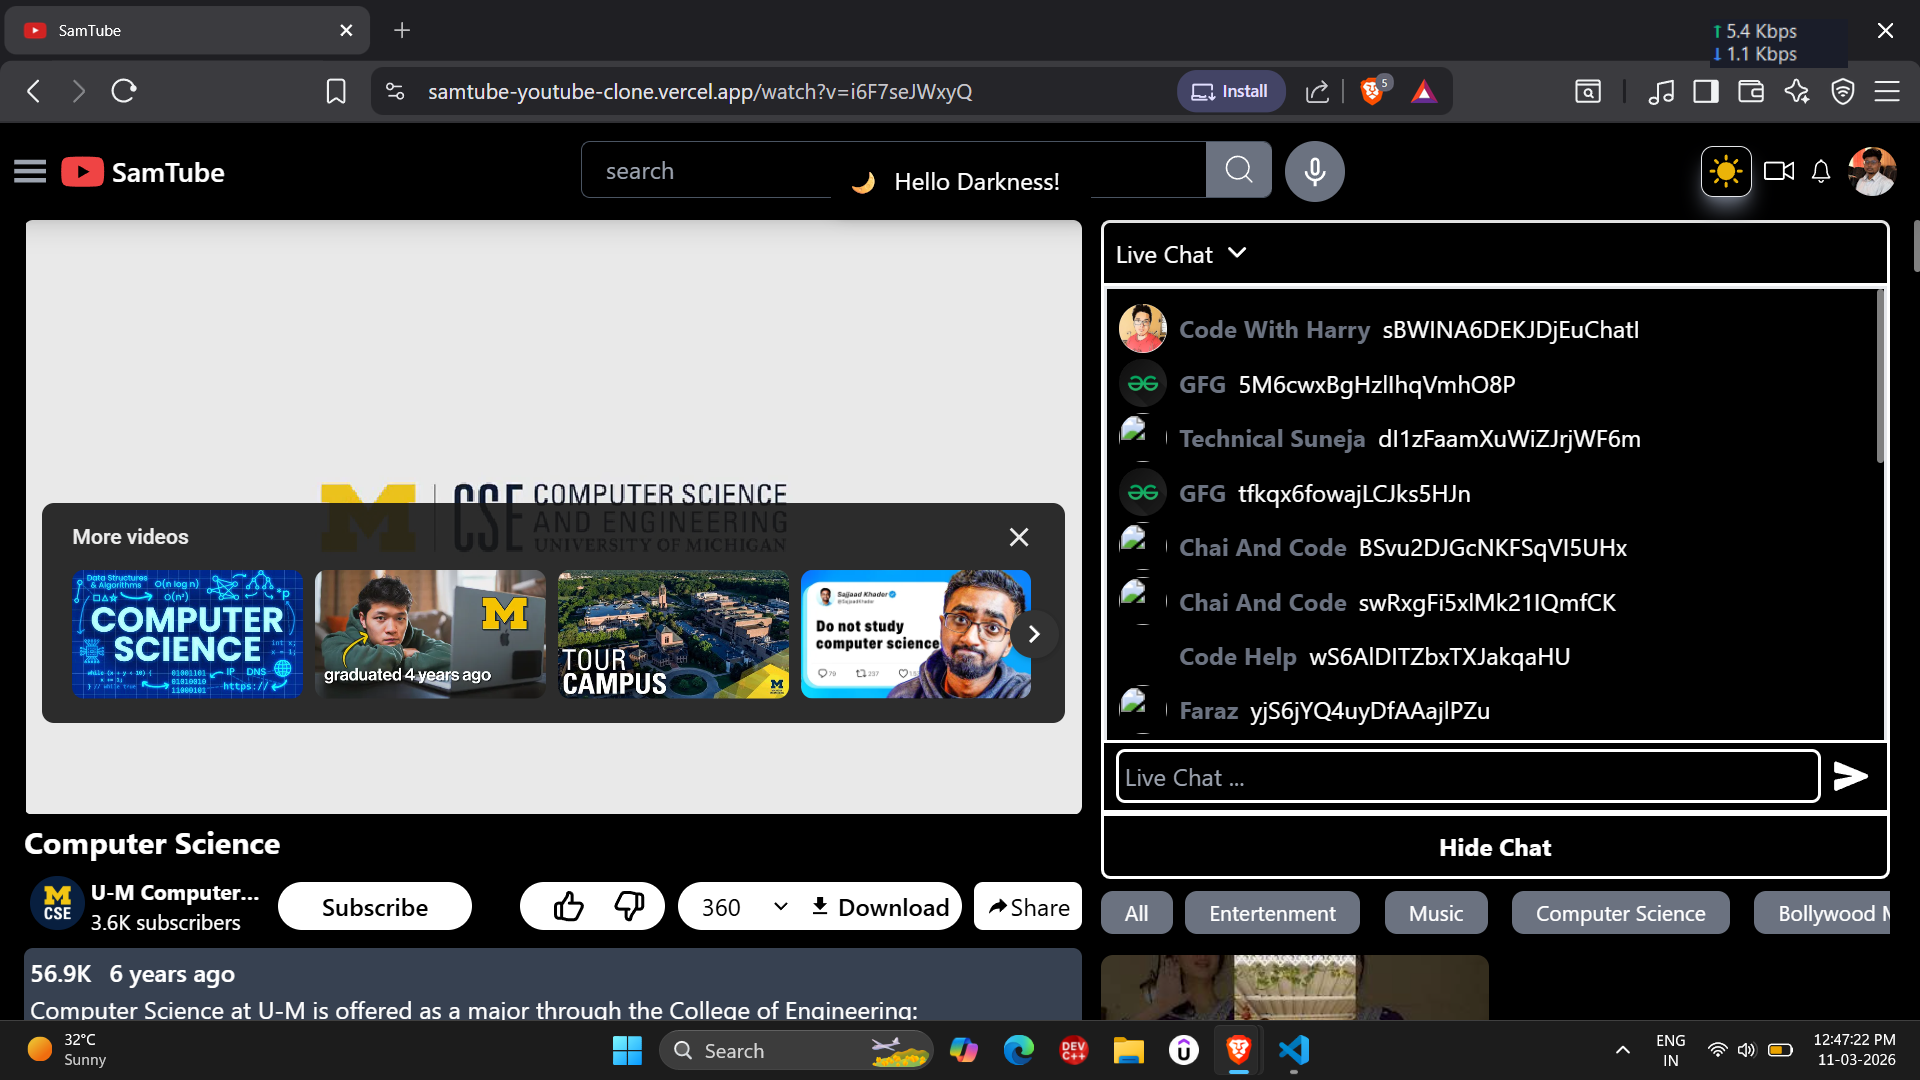1920x1080 pixels.
Task: Select the Music category chip
Action: coord(1436,913)
